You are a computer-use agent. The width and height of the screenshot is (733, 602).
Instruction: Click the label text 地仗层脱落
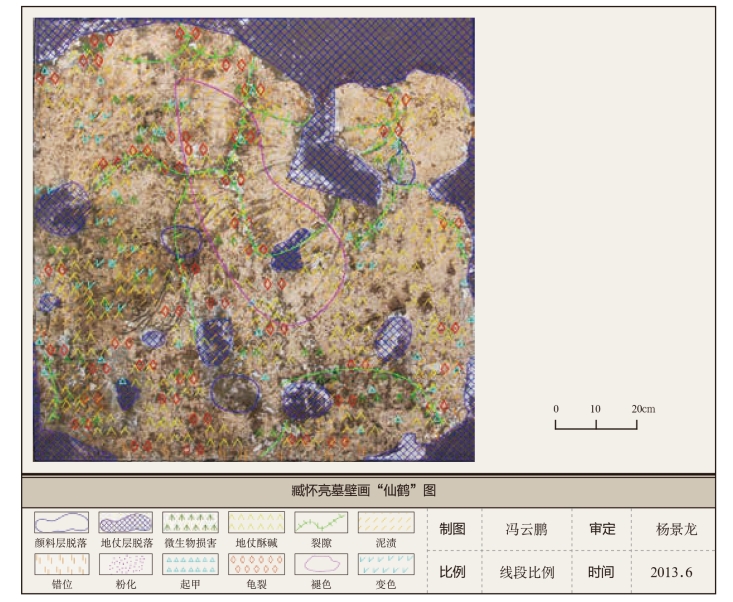click(x=127, y=543)
